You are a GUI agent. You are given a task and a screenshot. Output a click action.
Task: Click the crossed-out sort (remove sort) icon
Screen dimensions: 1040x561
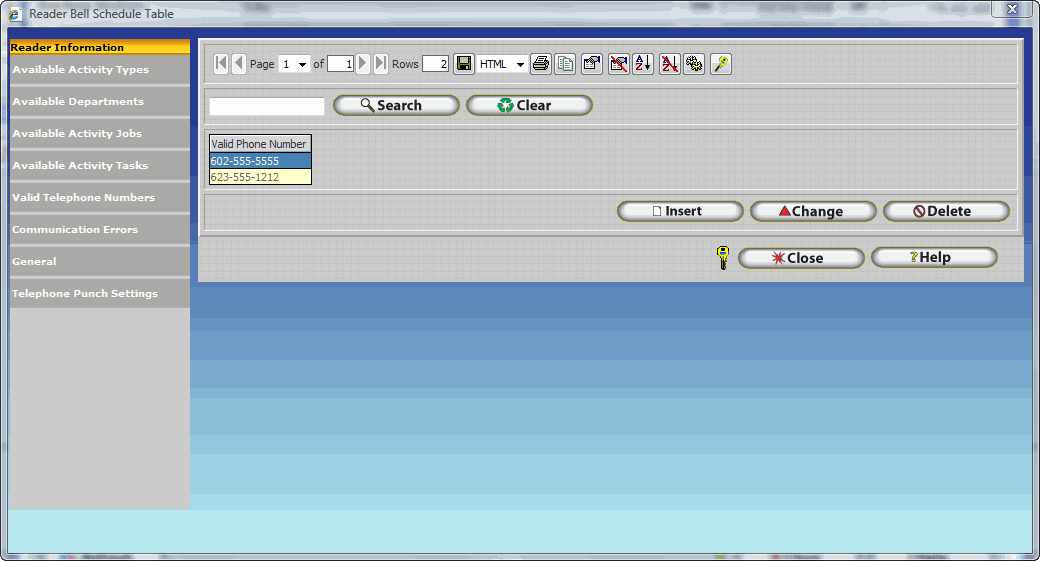[670, 64]
